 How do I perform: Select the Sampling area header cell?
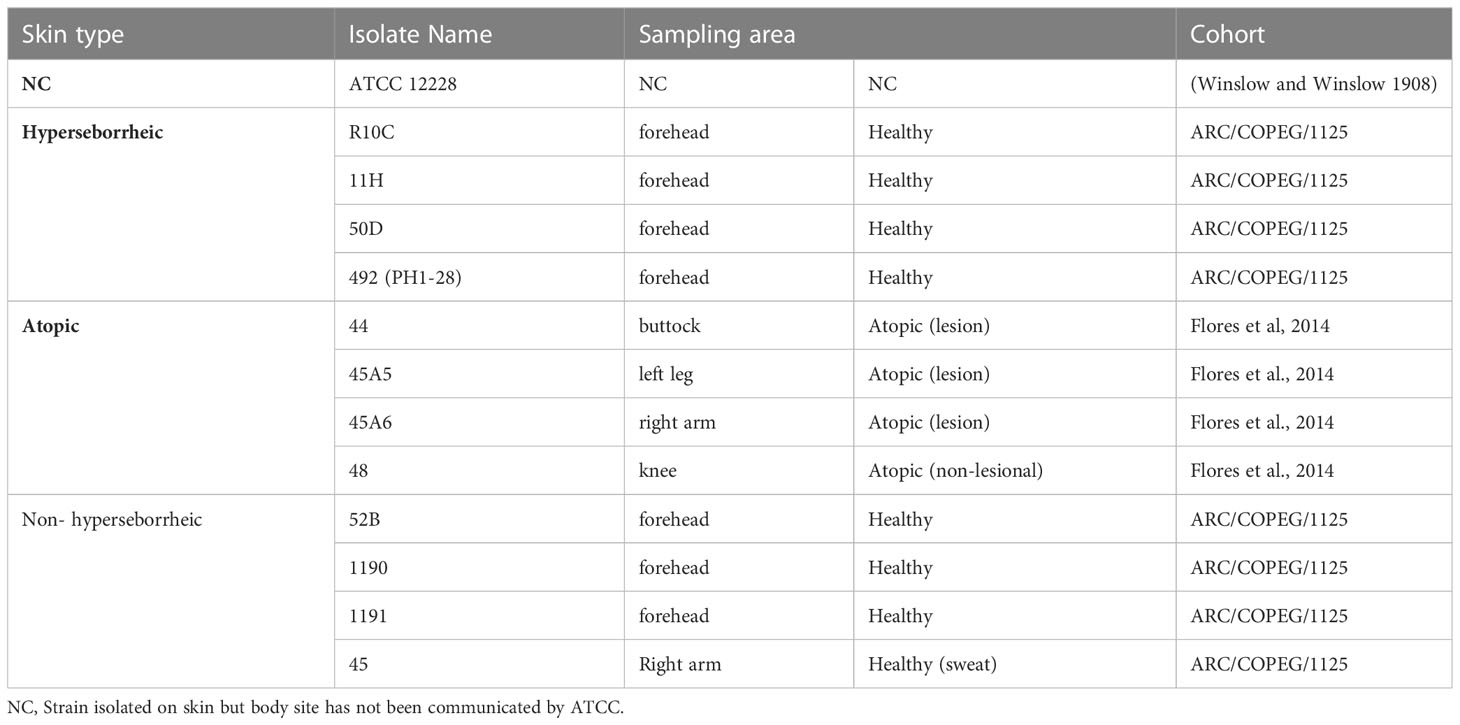[x=899, y=35]
